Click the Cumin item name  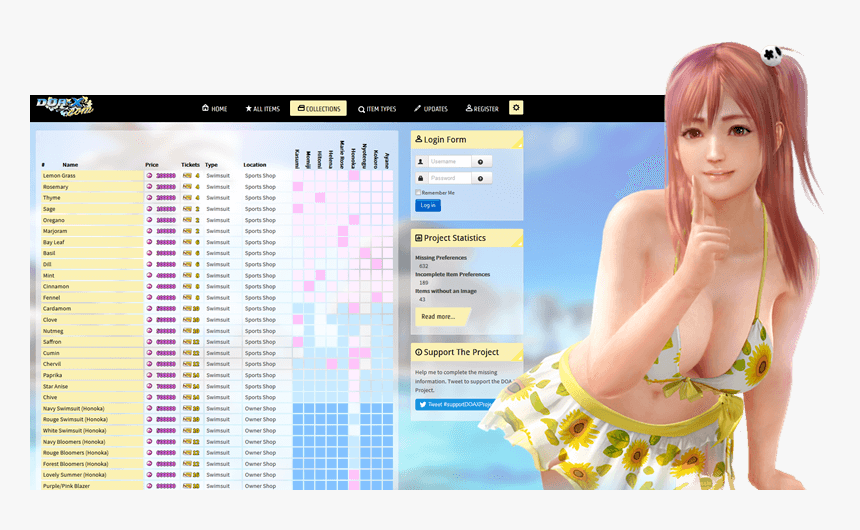51,353
